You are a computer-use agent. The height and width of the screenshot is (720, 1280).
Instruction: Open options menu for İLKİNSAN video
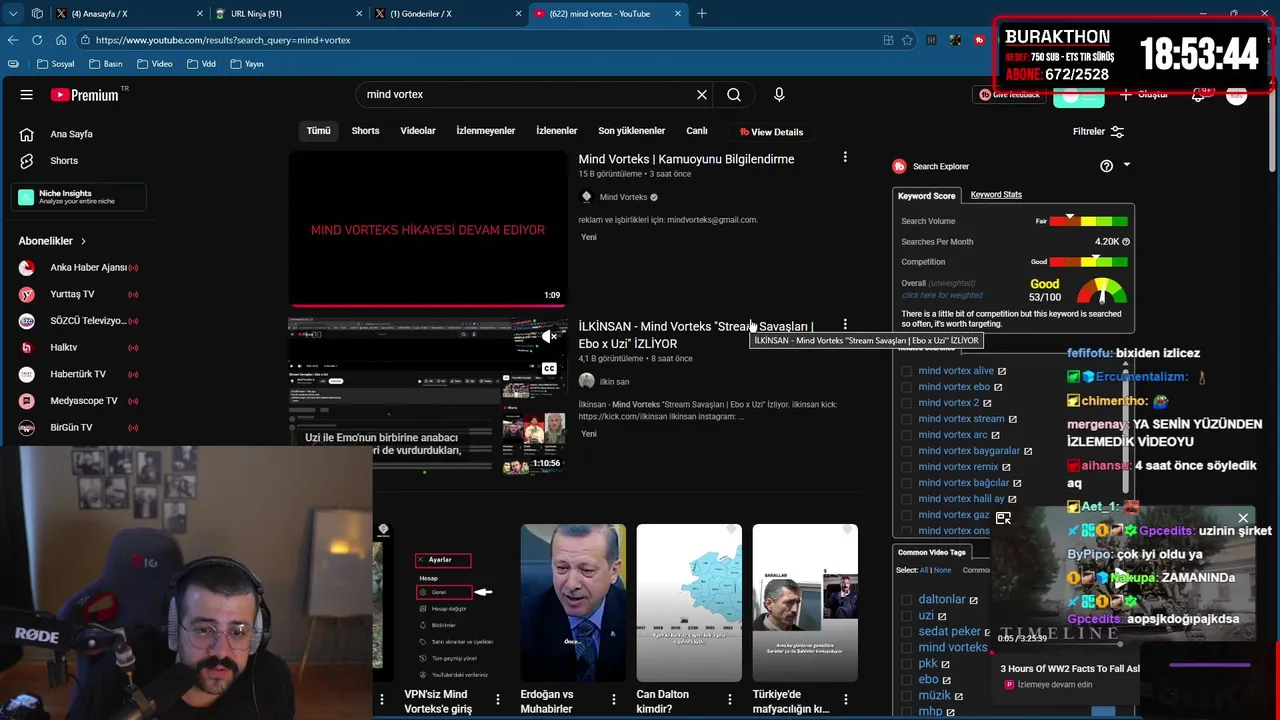tap(845, 325)
